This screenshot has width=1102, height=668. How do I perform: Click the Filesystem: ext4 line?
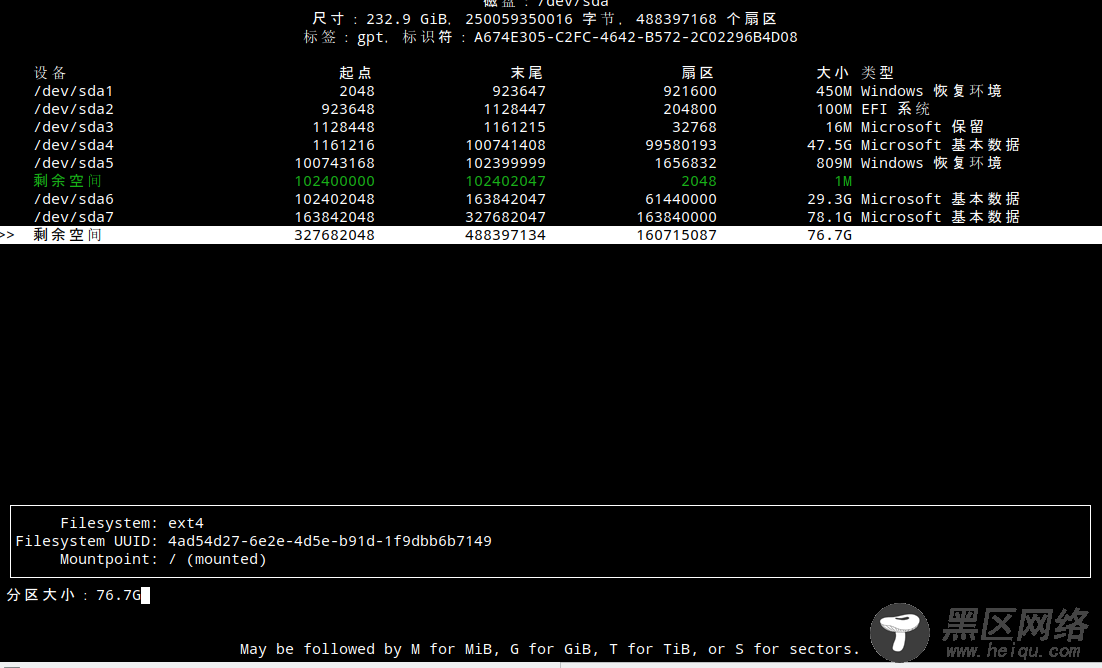click(x=132, y=523)
